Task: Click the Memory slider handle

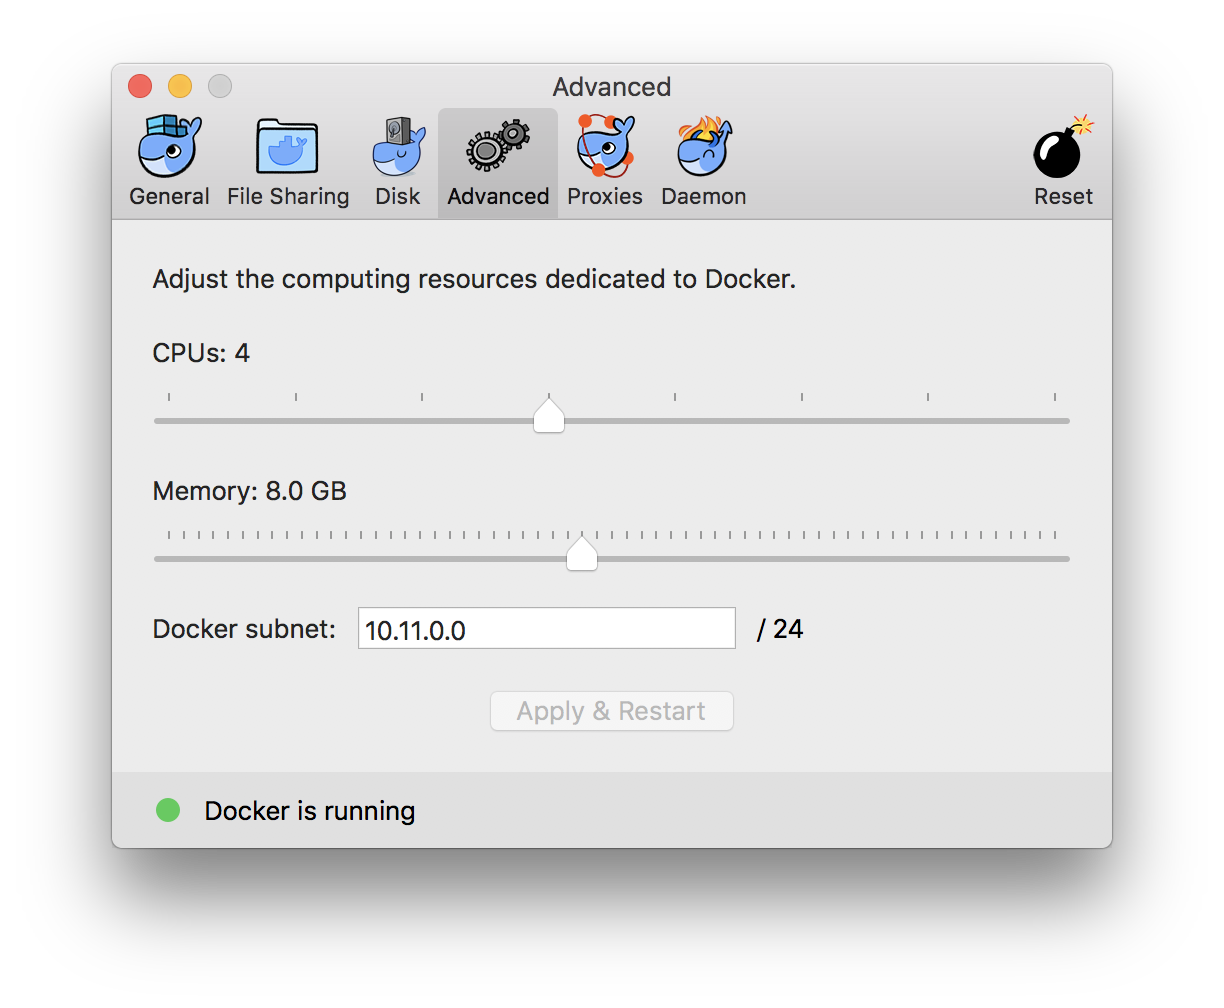Action: pos(582,554)
